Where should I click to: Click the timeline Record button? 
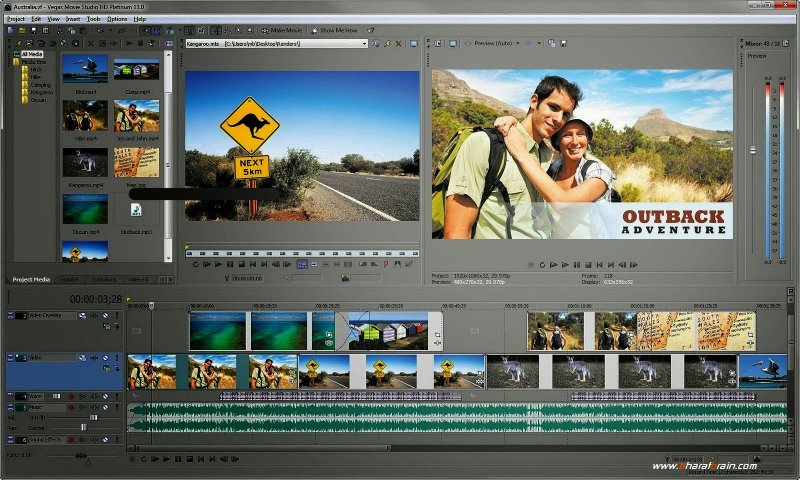pyautogui.click(x=130, y=459)
